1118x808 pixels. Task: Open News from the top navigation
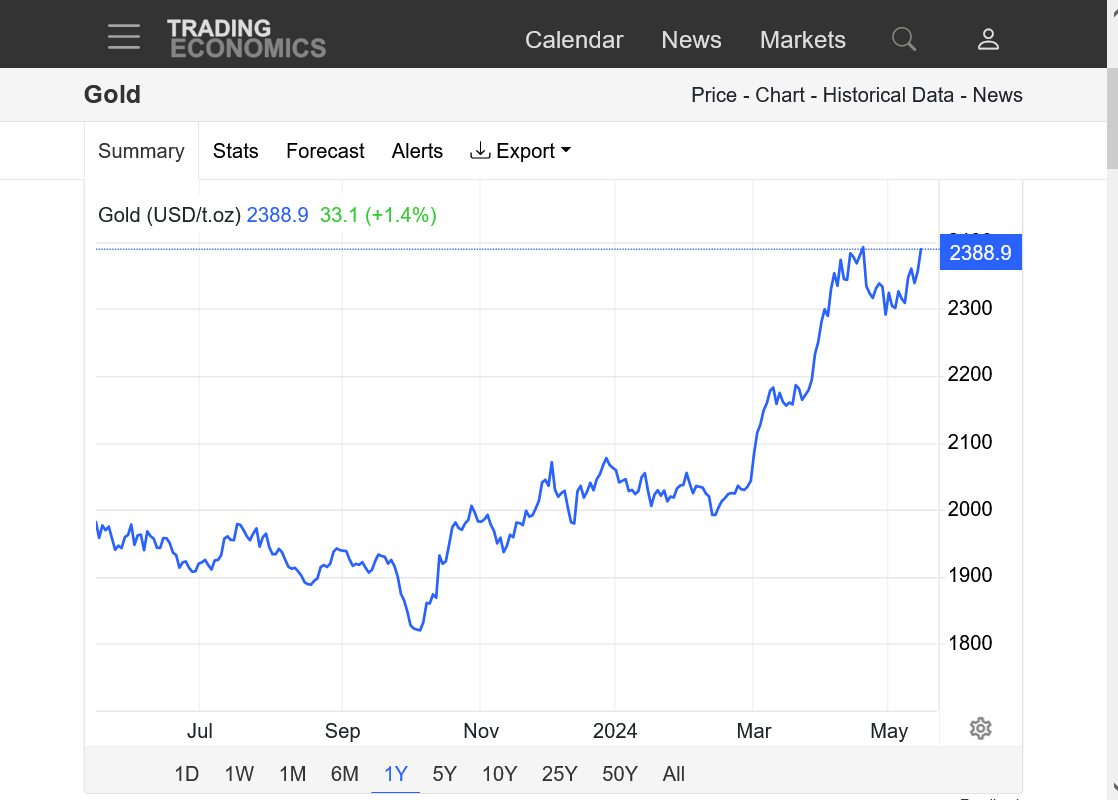tap(691, 40)
